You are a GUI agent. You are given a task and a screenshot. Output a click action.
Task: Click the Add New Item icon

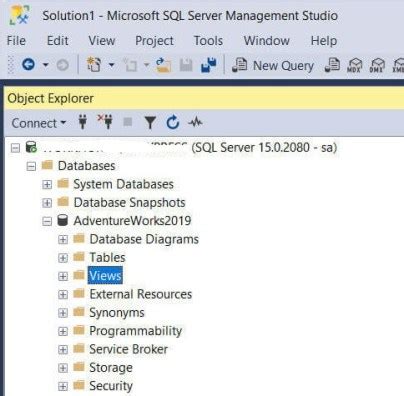point(130,65)
